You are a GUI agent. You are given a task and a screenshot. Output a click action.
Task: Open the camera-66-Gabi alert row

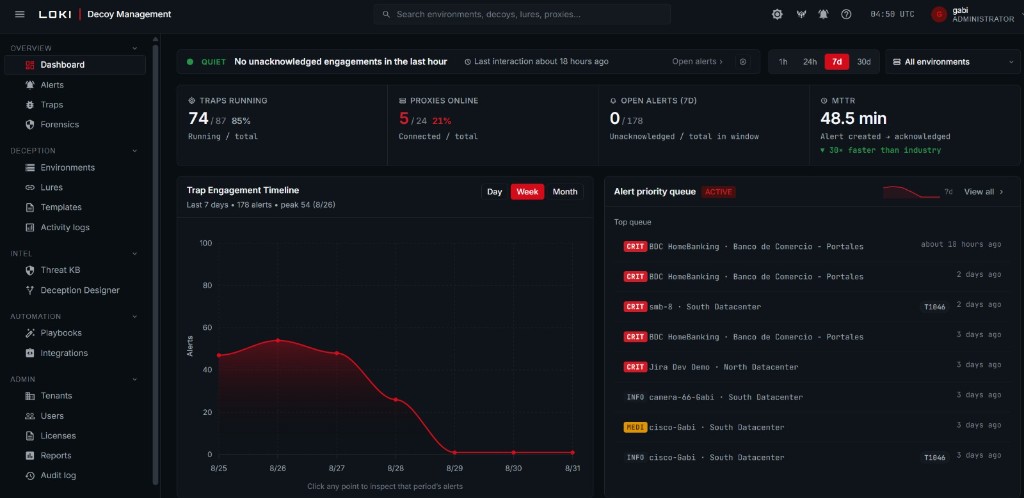click(x=812, y=397)
